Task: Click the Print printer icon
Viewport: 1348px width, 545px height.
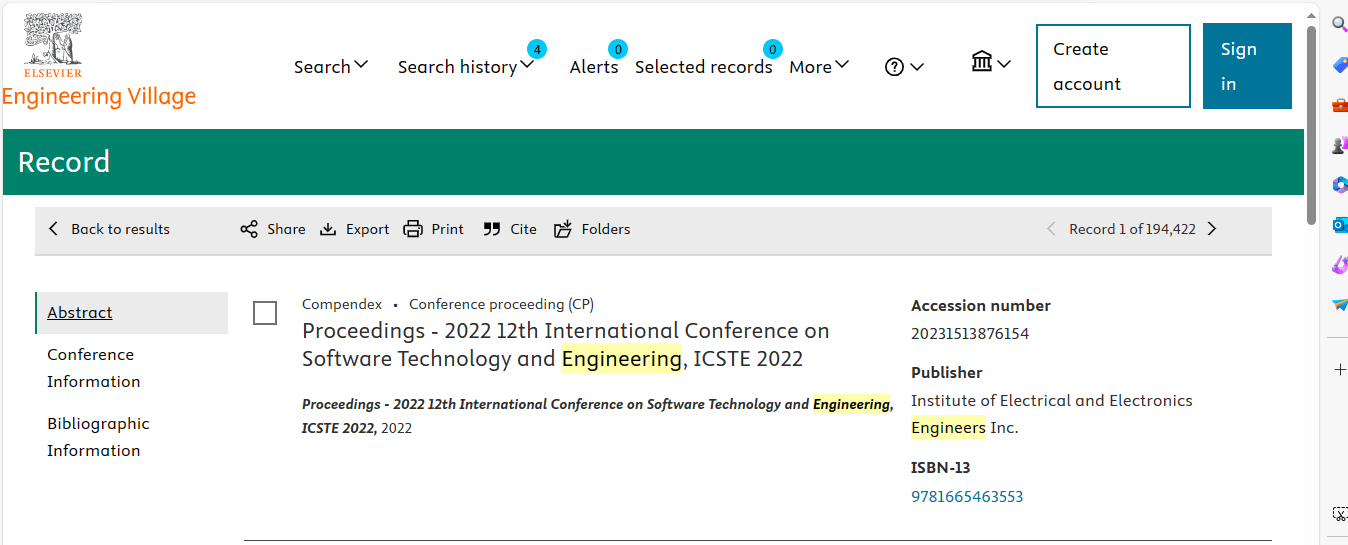Action: (x=413, y=229)
